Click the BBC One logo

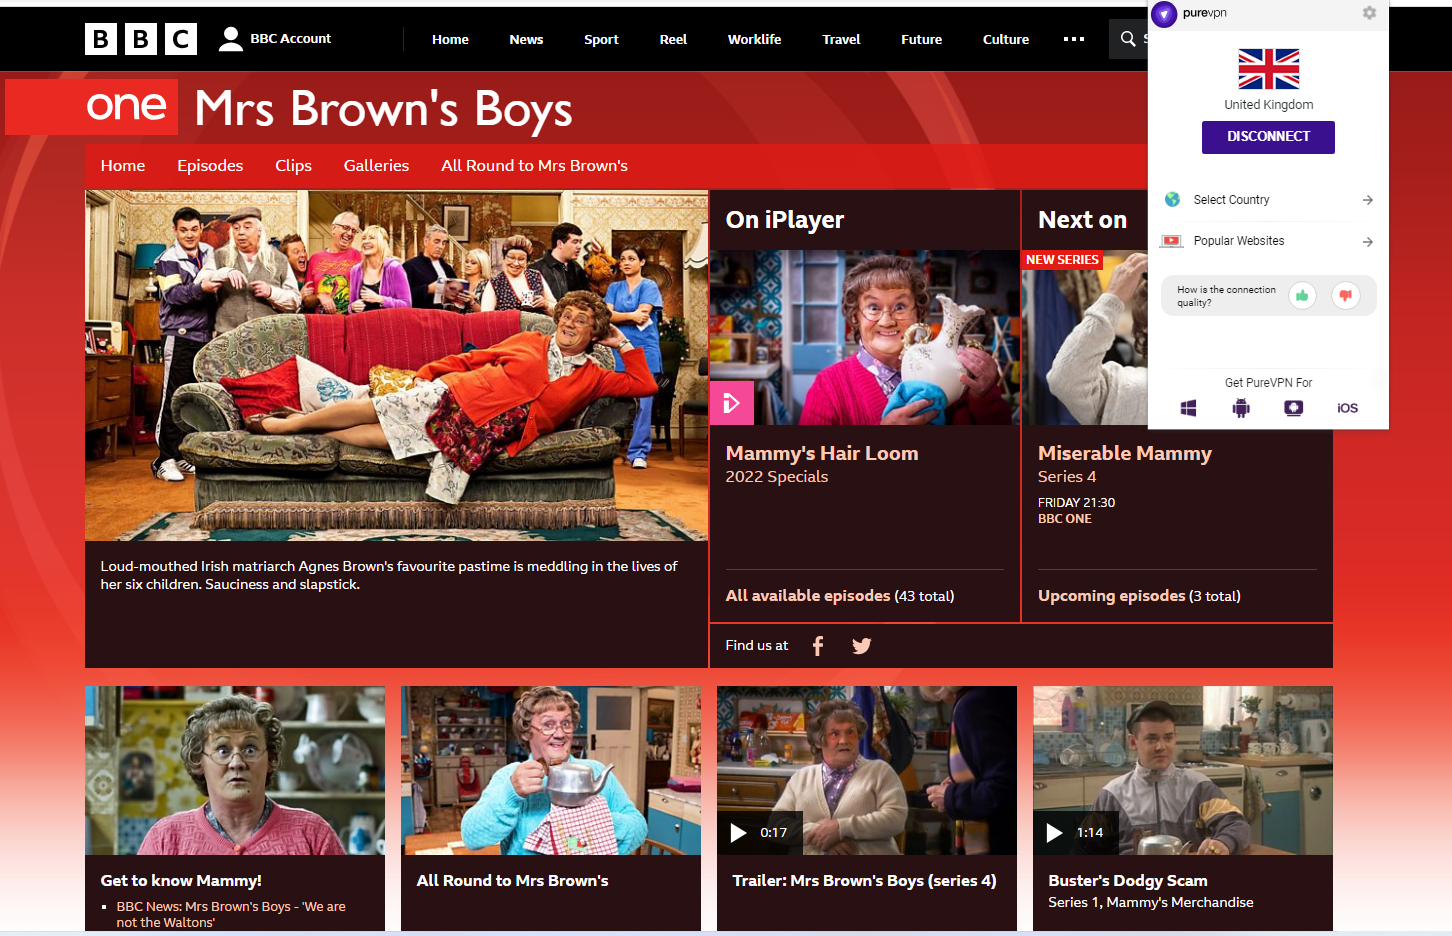tap(92, 107)
